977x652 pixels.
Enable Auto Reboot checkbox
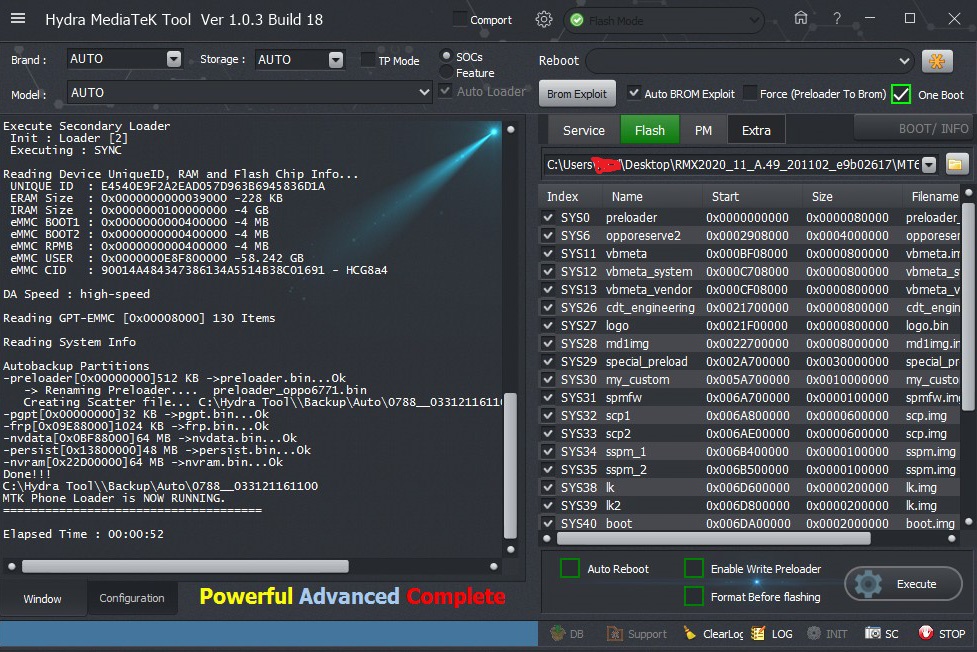[570, 568]
